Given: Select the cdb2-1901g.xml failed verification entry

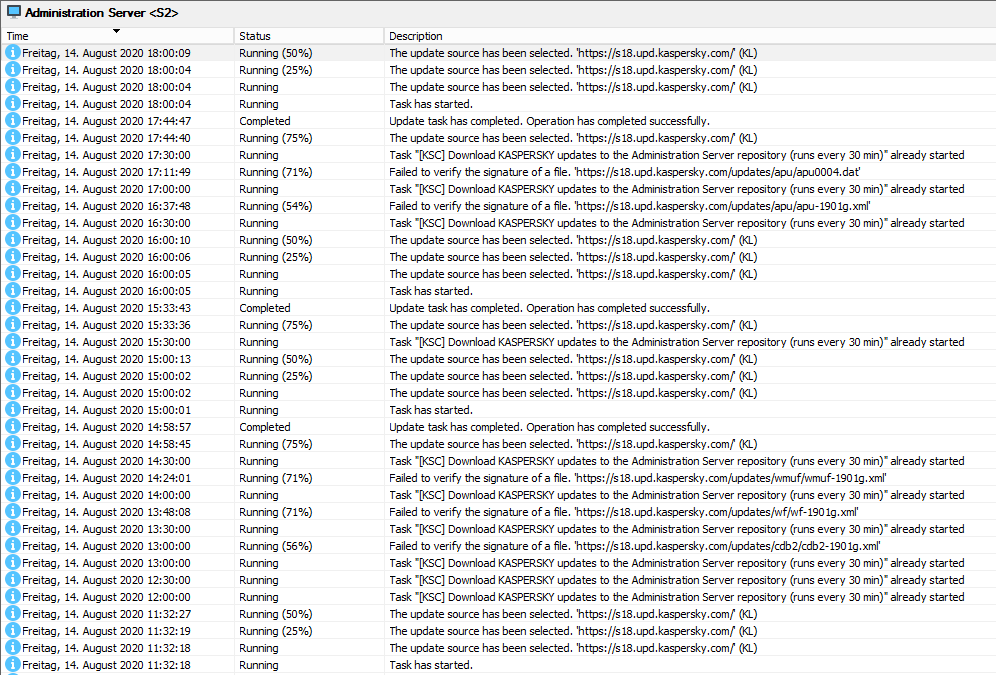Looking at the screenshot, I should (x=635, y=546).
